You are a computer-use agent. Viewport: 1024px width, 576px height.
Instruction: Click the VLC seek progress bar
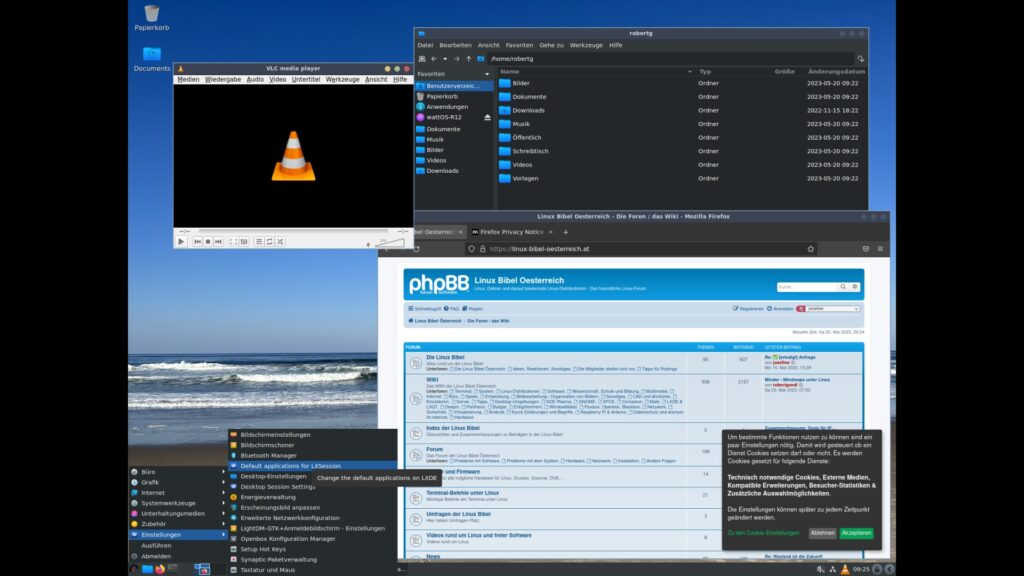(293, 231)
